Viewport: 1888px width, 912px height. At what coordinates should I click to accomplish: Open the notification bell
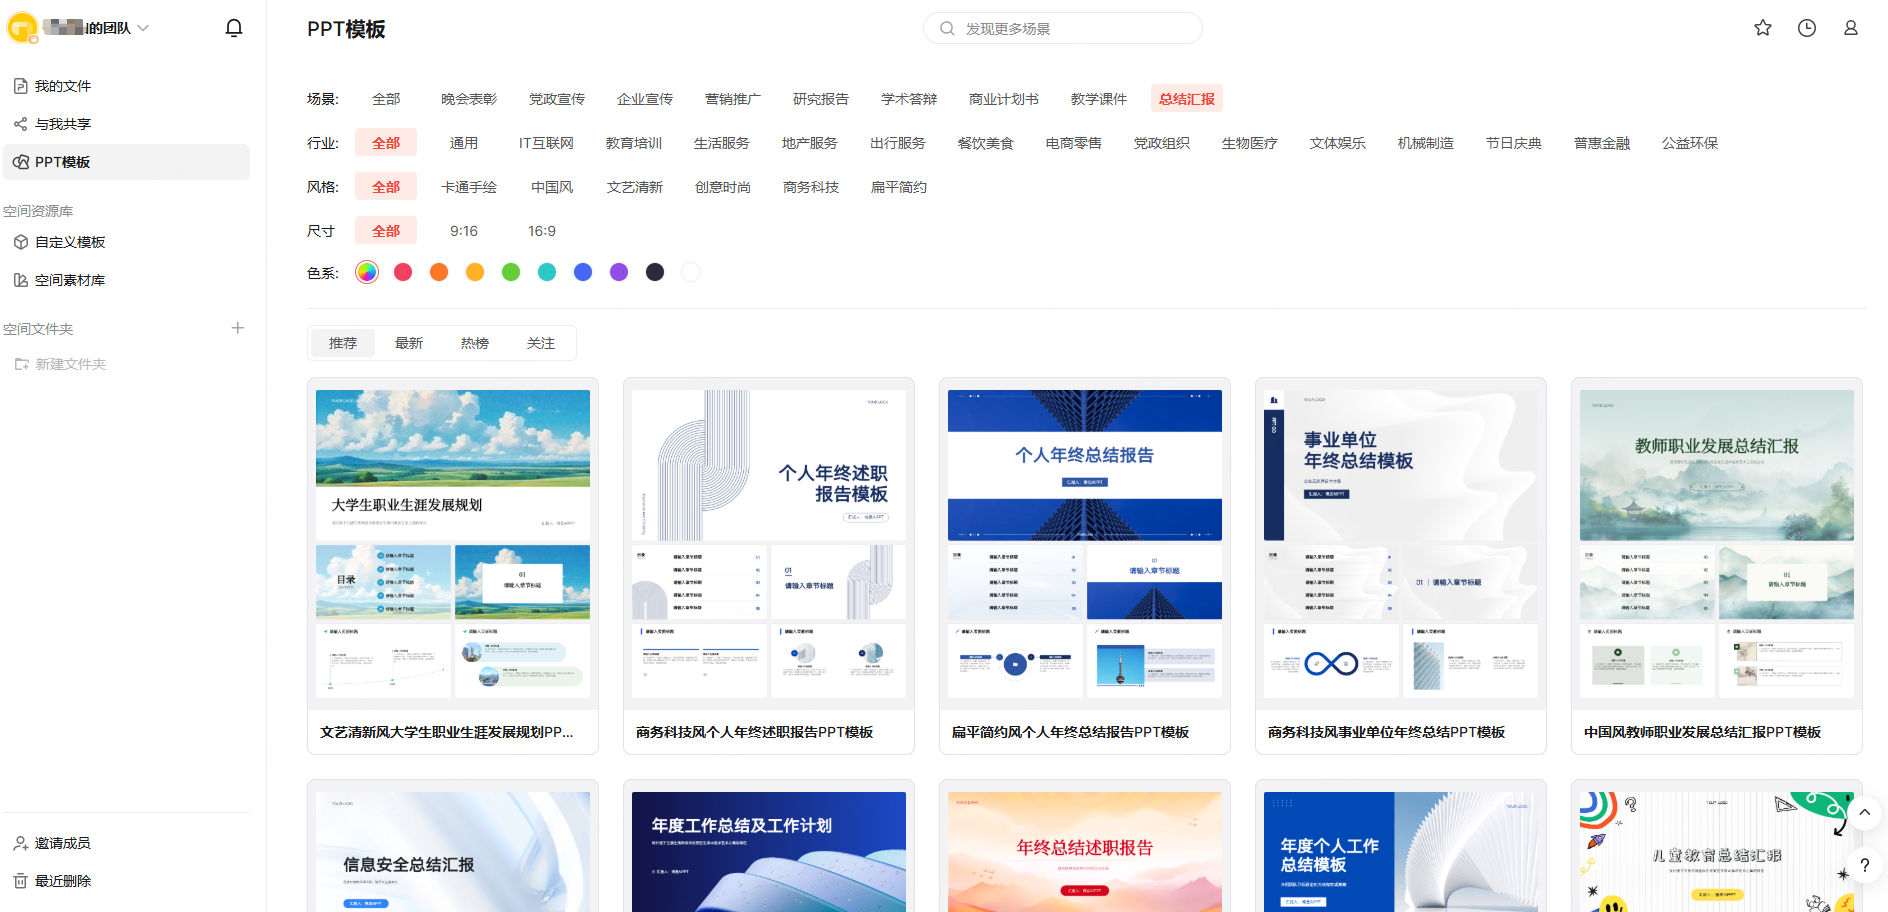point(234,28)
